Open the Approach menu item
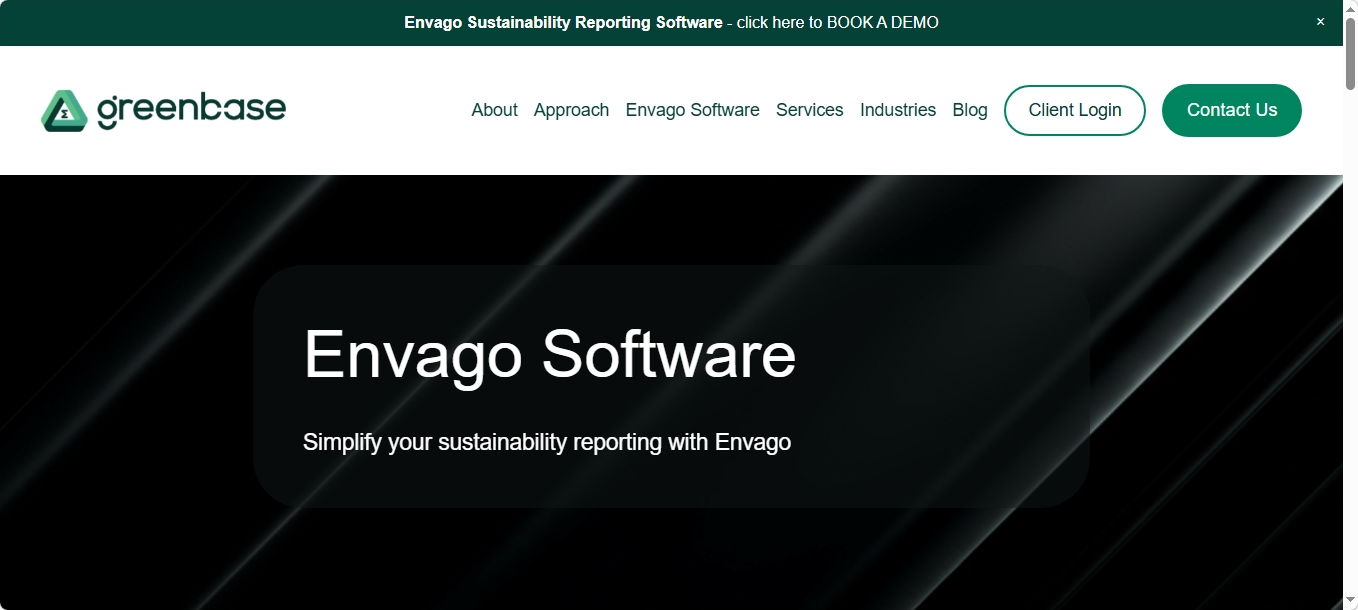 click(571, 110)
